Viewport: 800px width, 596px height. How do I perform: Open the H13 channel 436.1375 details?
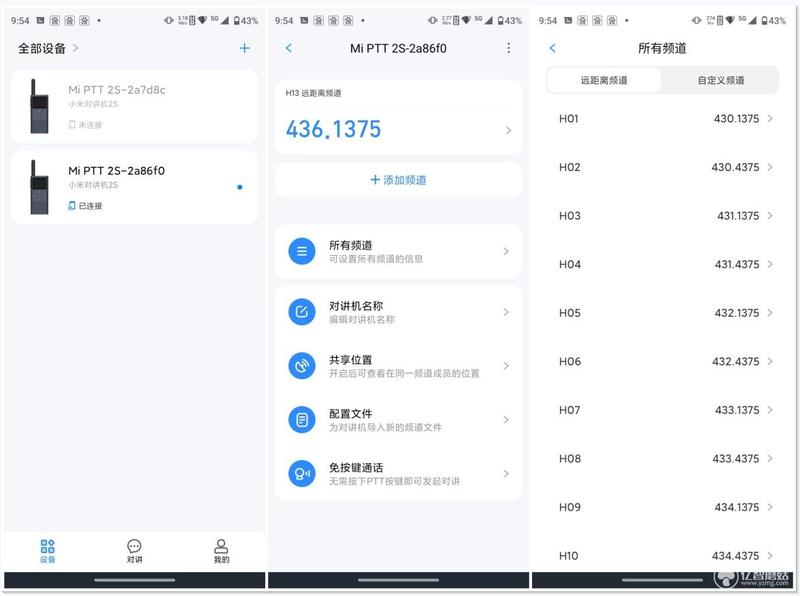[398, 117]
